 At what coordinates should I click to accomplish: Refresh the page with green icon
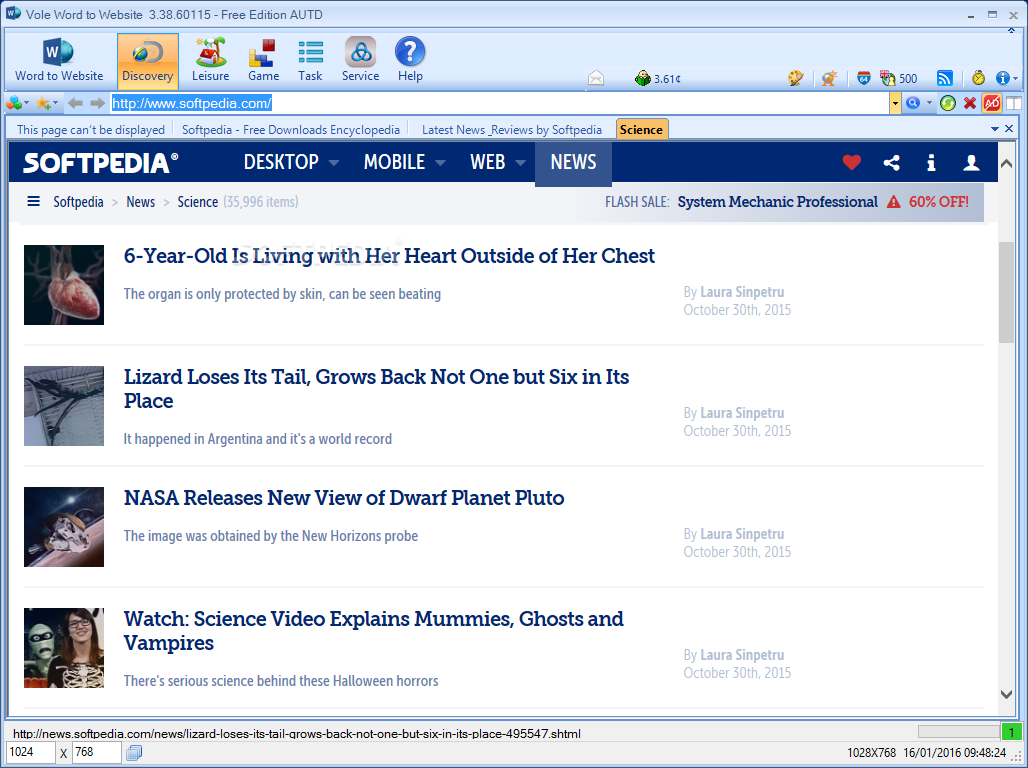pyautogui.click(x=947, y=103)
